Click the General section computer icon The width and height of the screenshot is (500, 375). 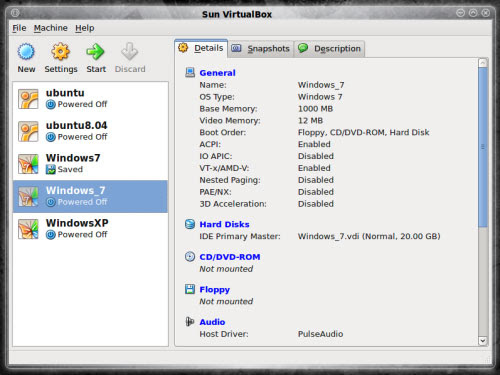pyautogui.click(x=190, y=72)
